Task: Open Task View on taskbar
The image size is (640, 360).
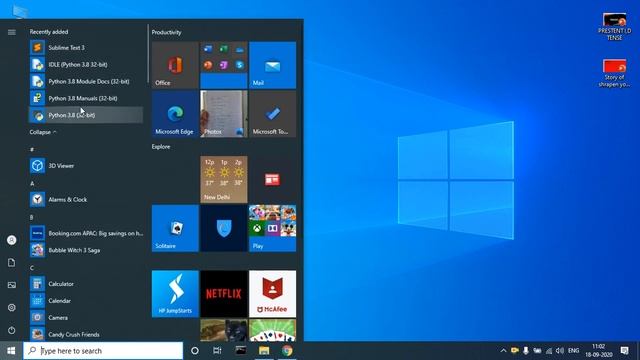Action: (x=217, y=351)
